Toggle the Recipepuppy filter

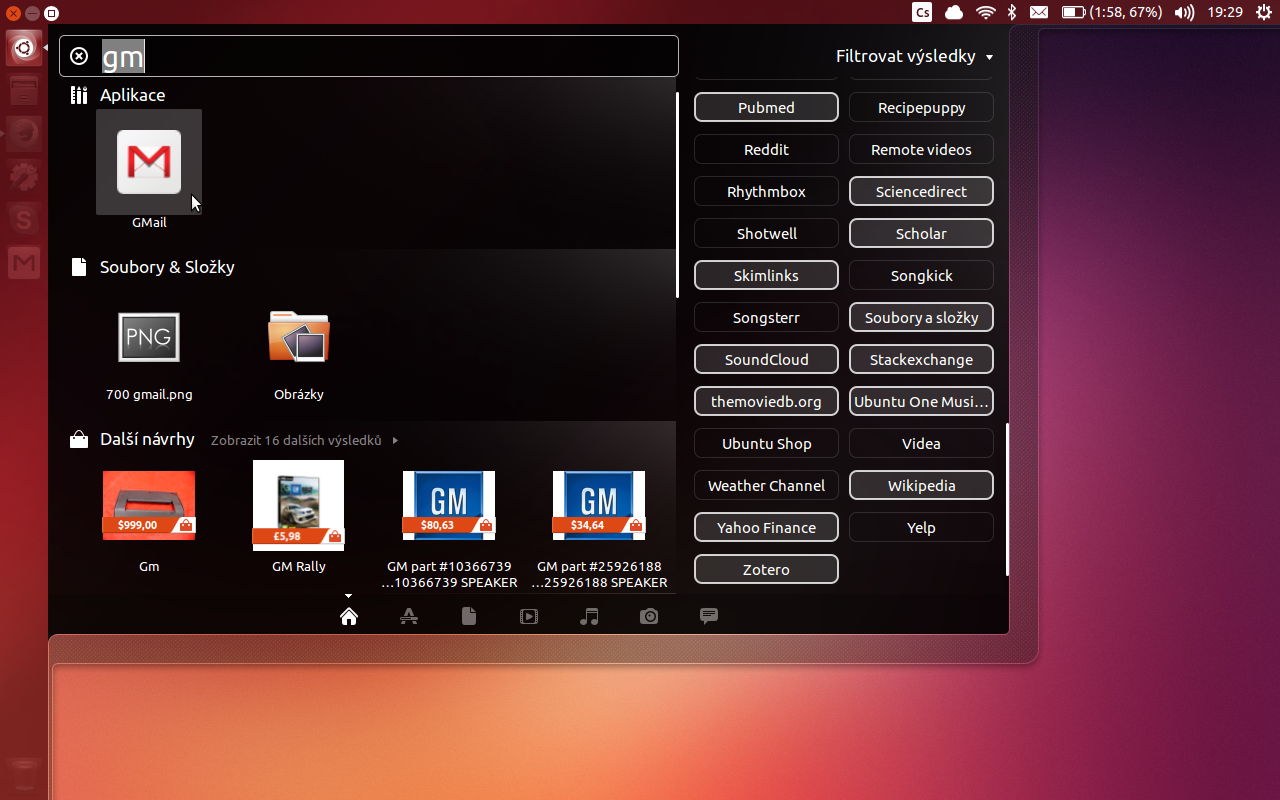921,107
